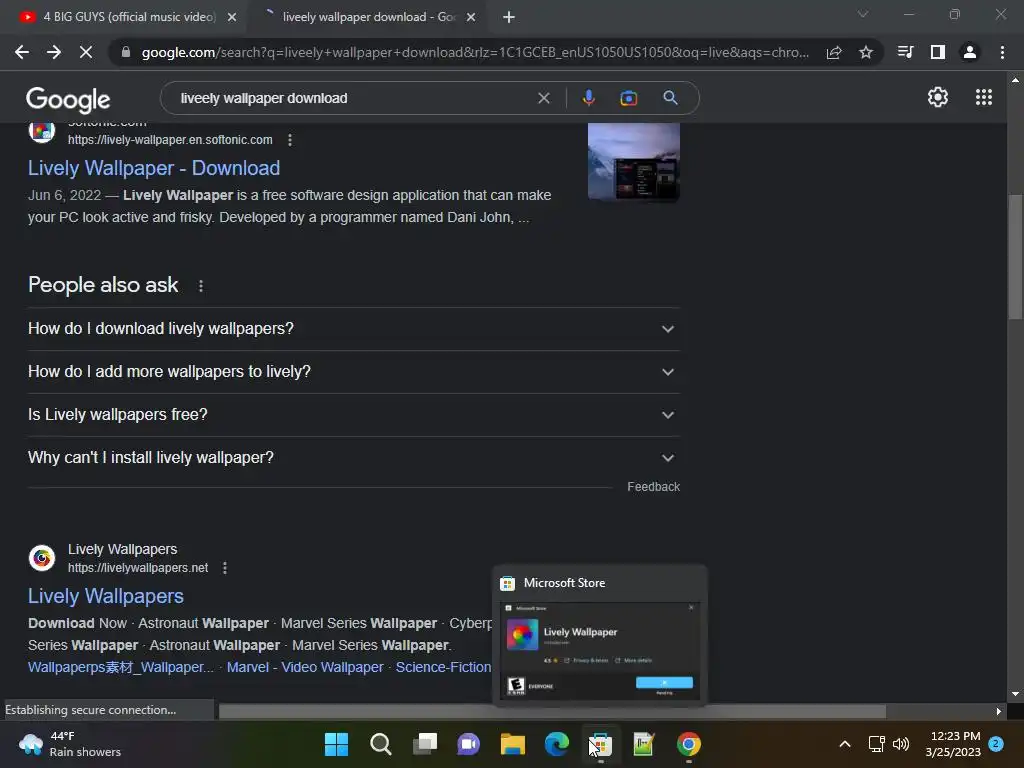Open the Wallpaperps sitelink
Image resolution: width=1024 pixels, height=768 pixels.
tap(121, 667)
